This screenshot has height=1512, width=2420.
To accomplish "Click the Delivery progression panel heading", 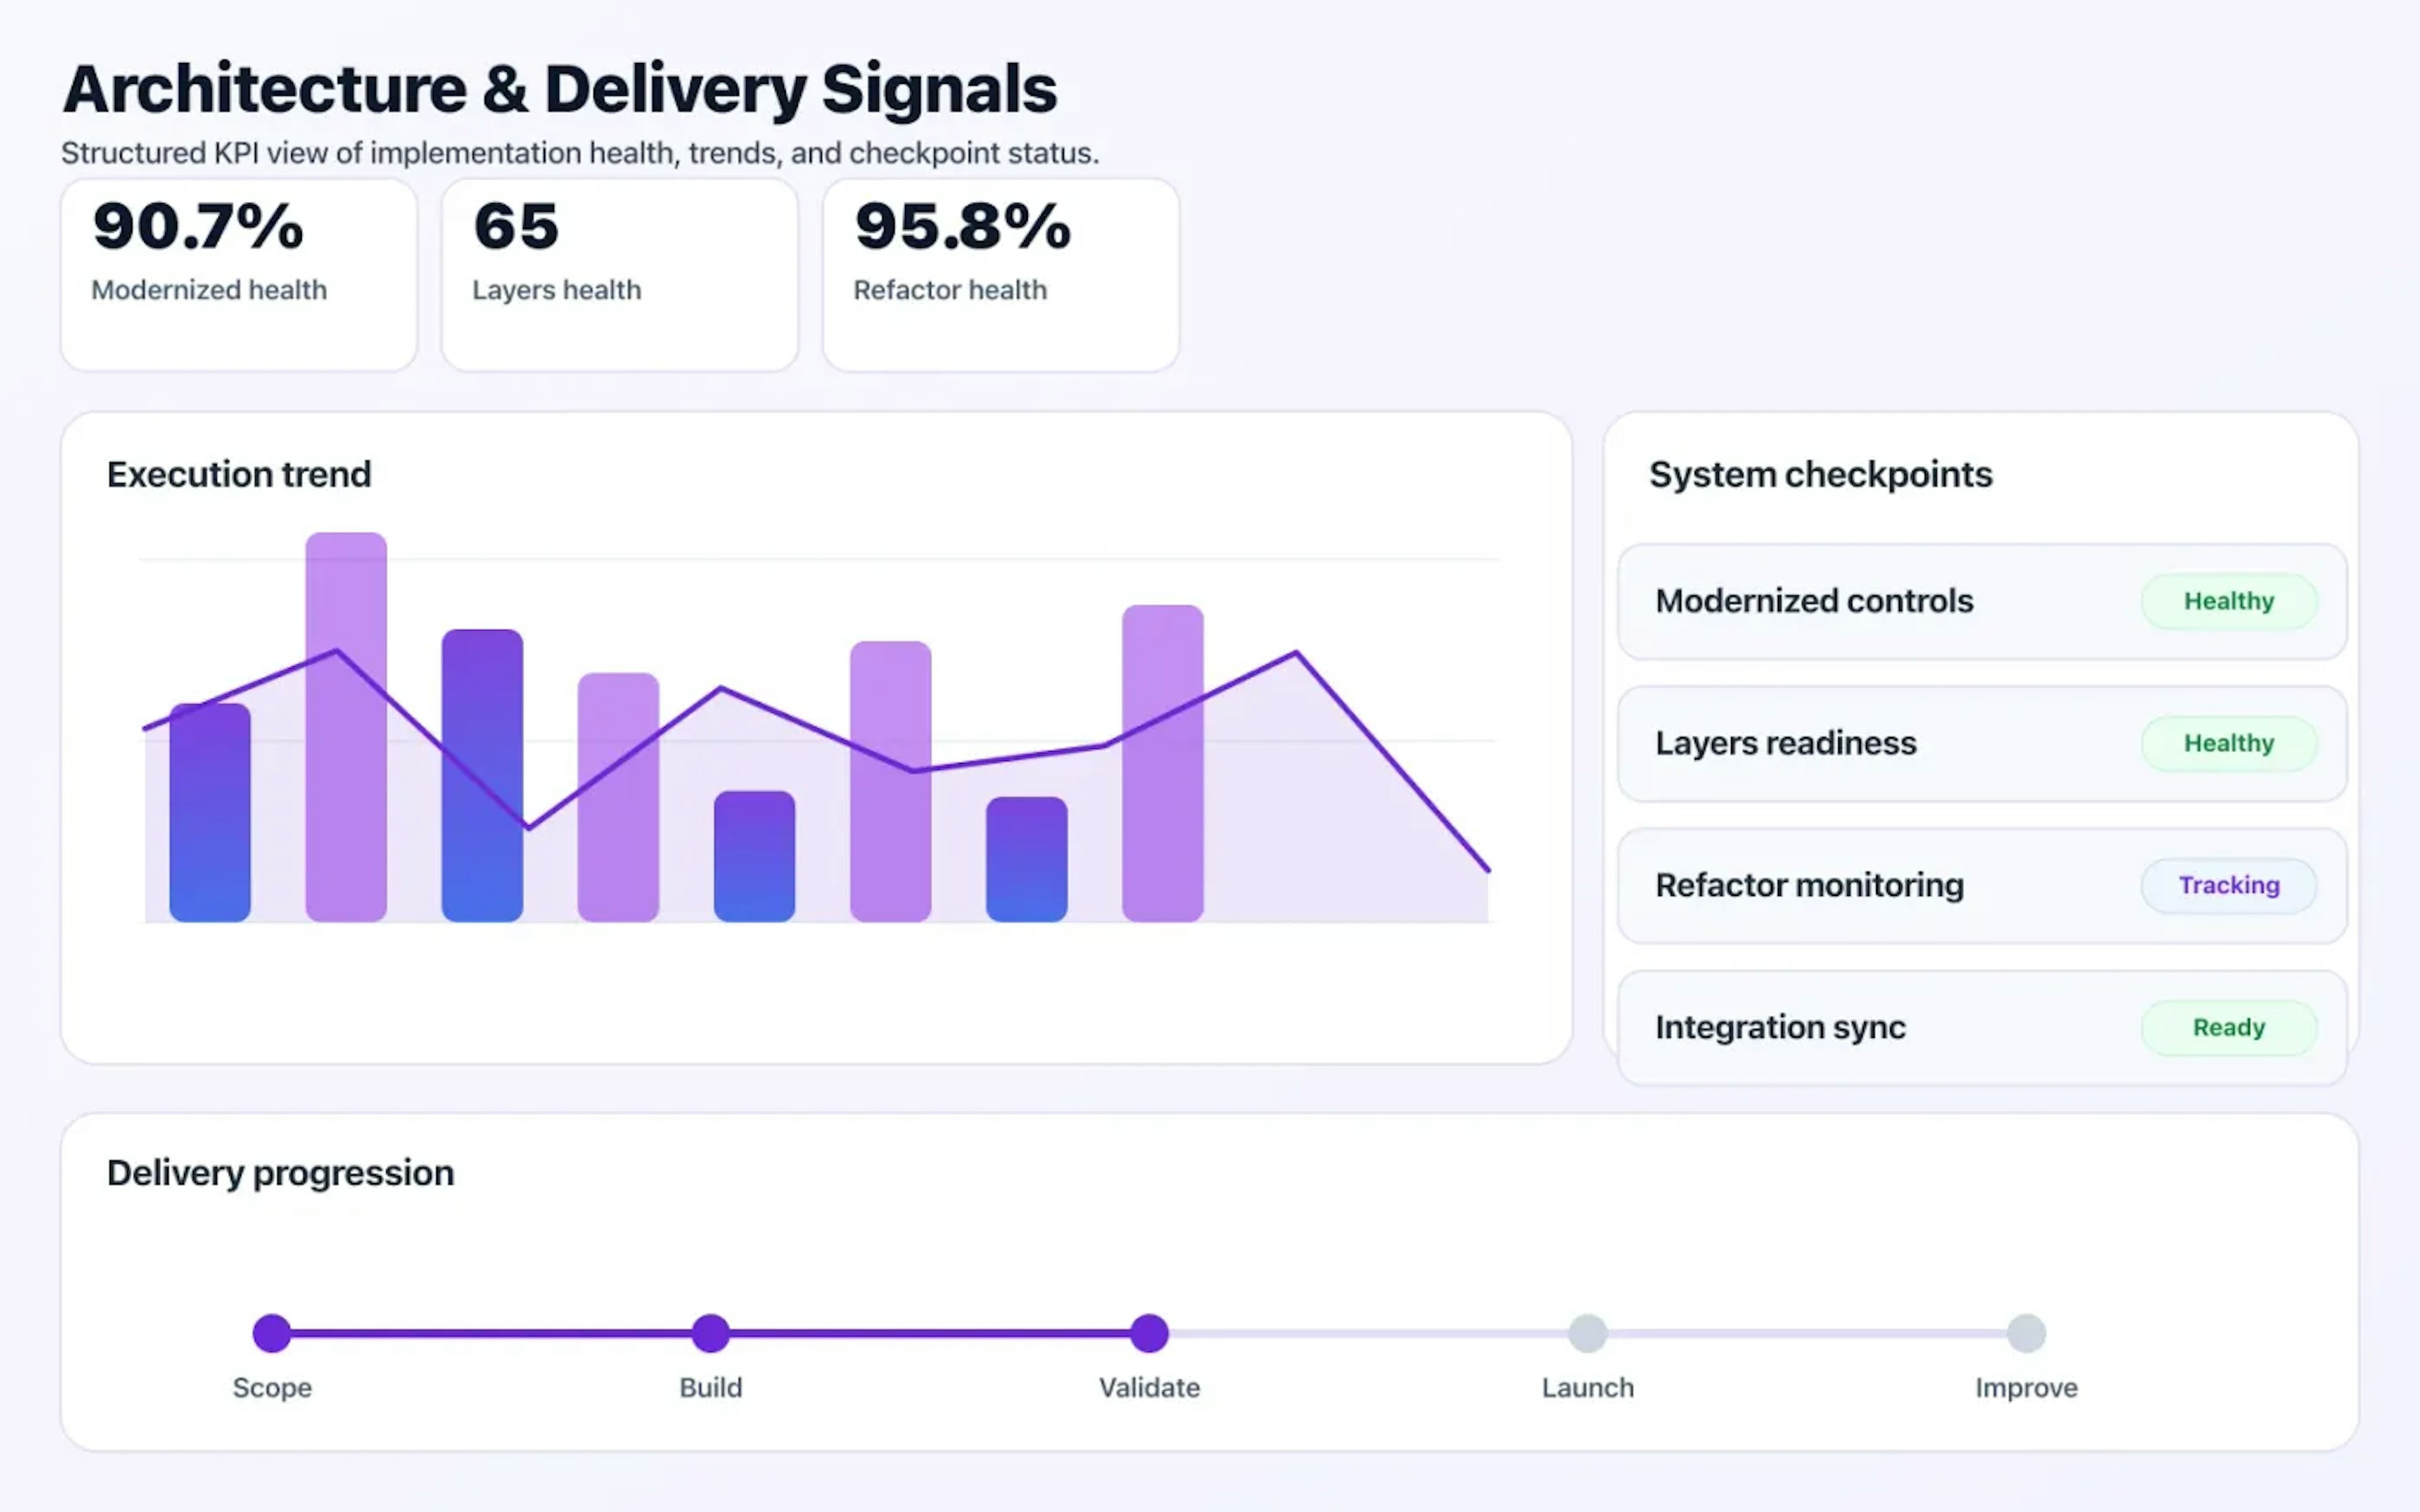I will pos(280,1172).
